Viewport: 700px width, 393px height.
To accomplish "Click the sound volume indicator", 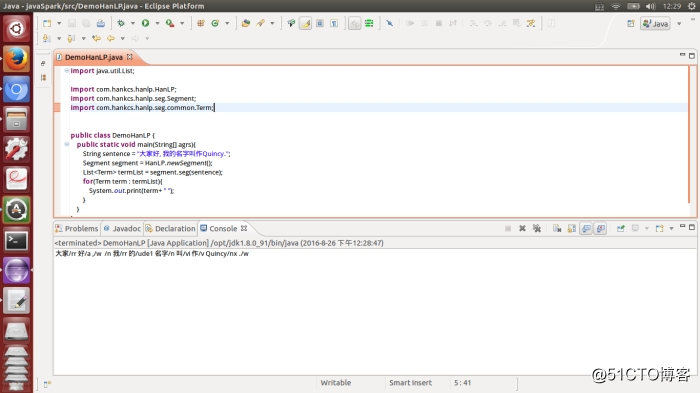I will (650, 6).
